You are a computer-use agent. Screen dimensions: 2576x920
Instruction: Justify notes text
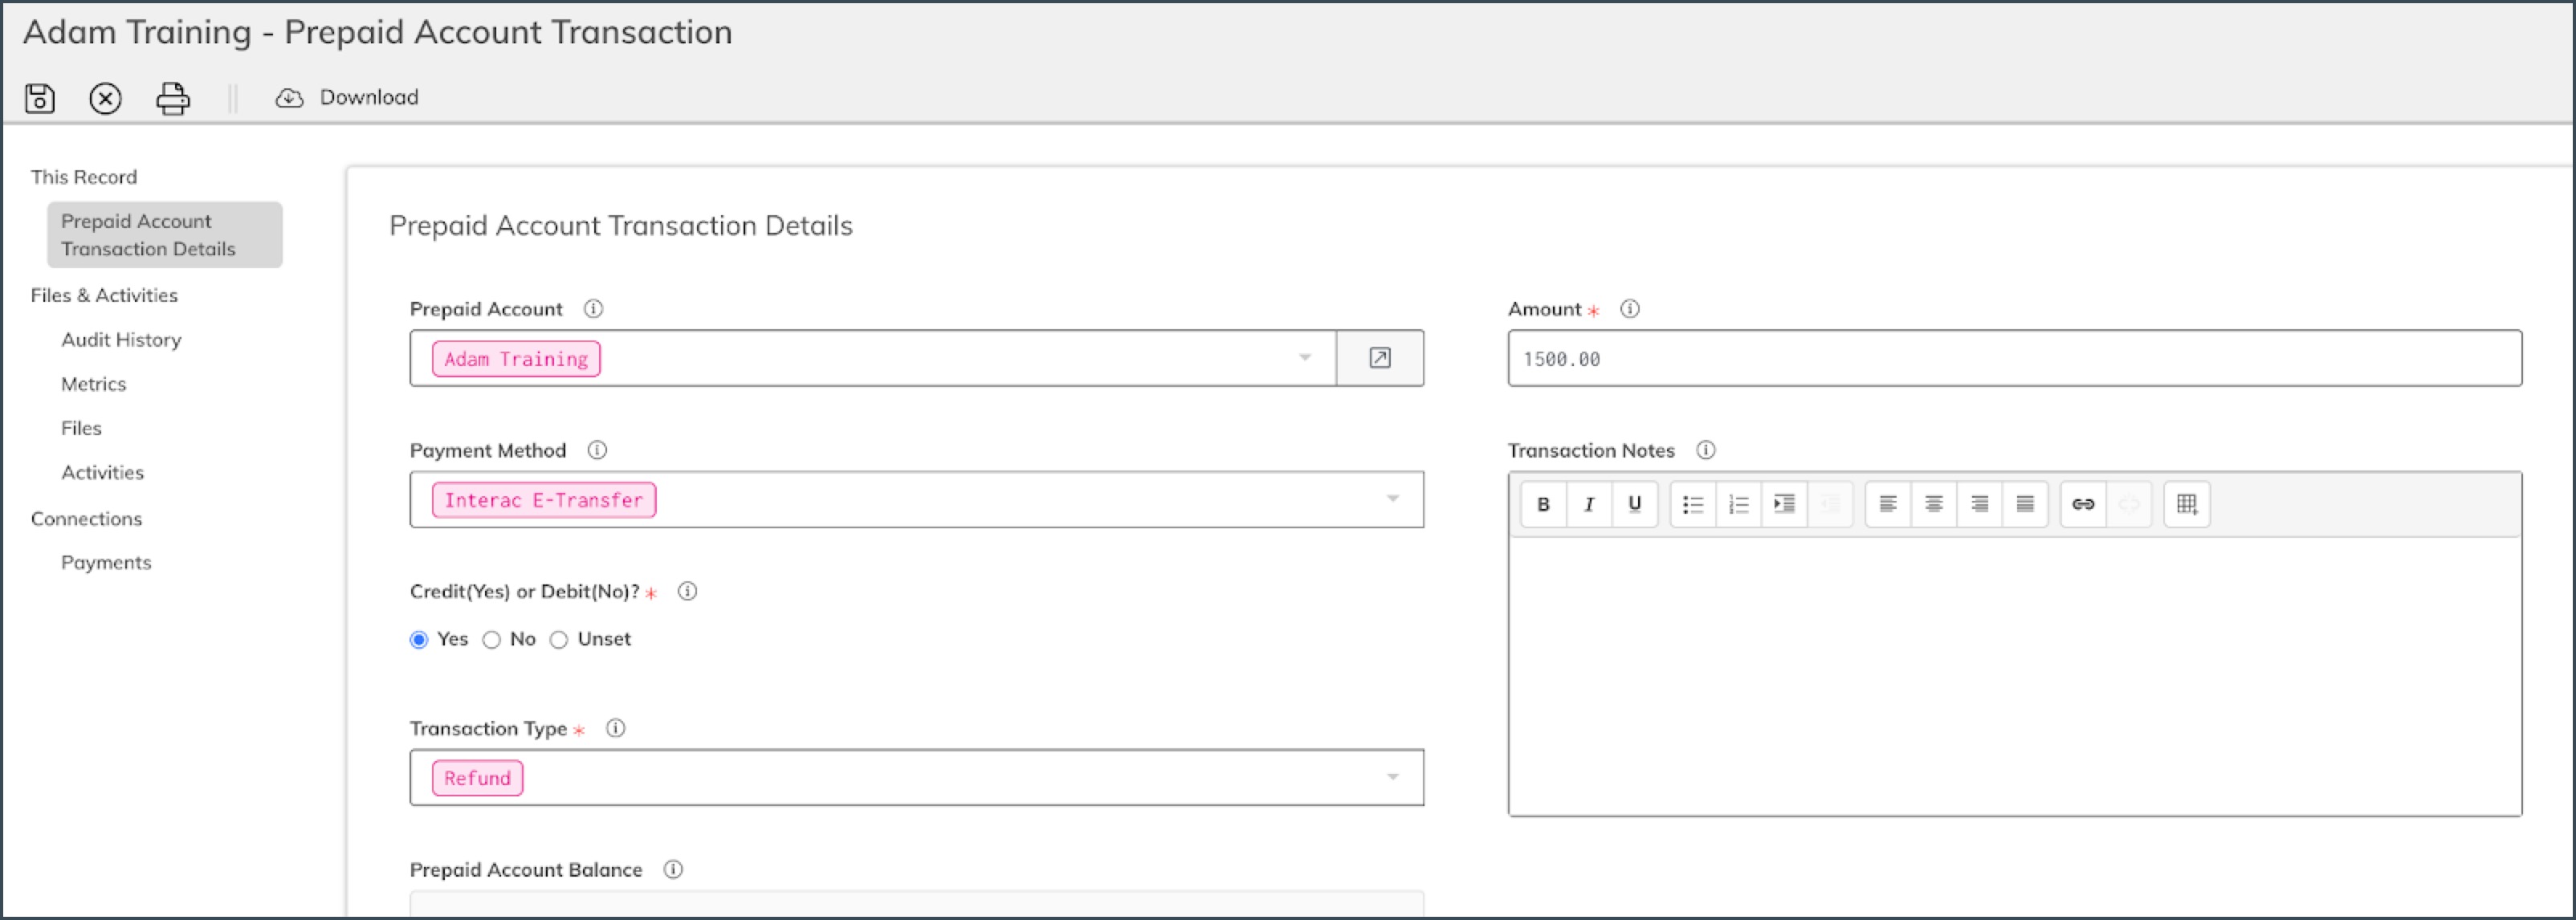2025,504
